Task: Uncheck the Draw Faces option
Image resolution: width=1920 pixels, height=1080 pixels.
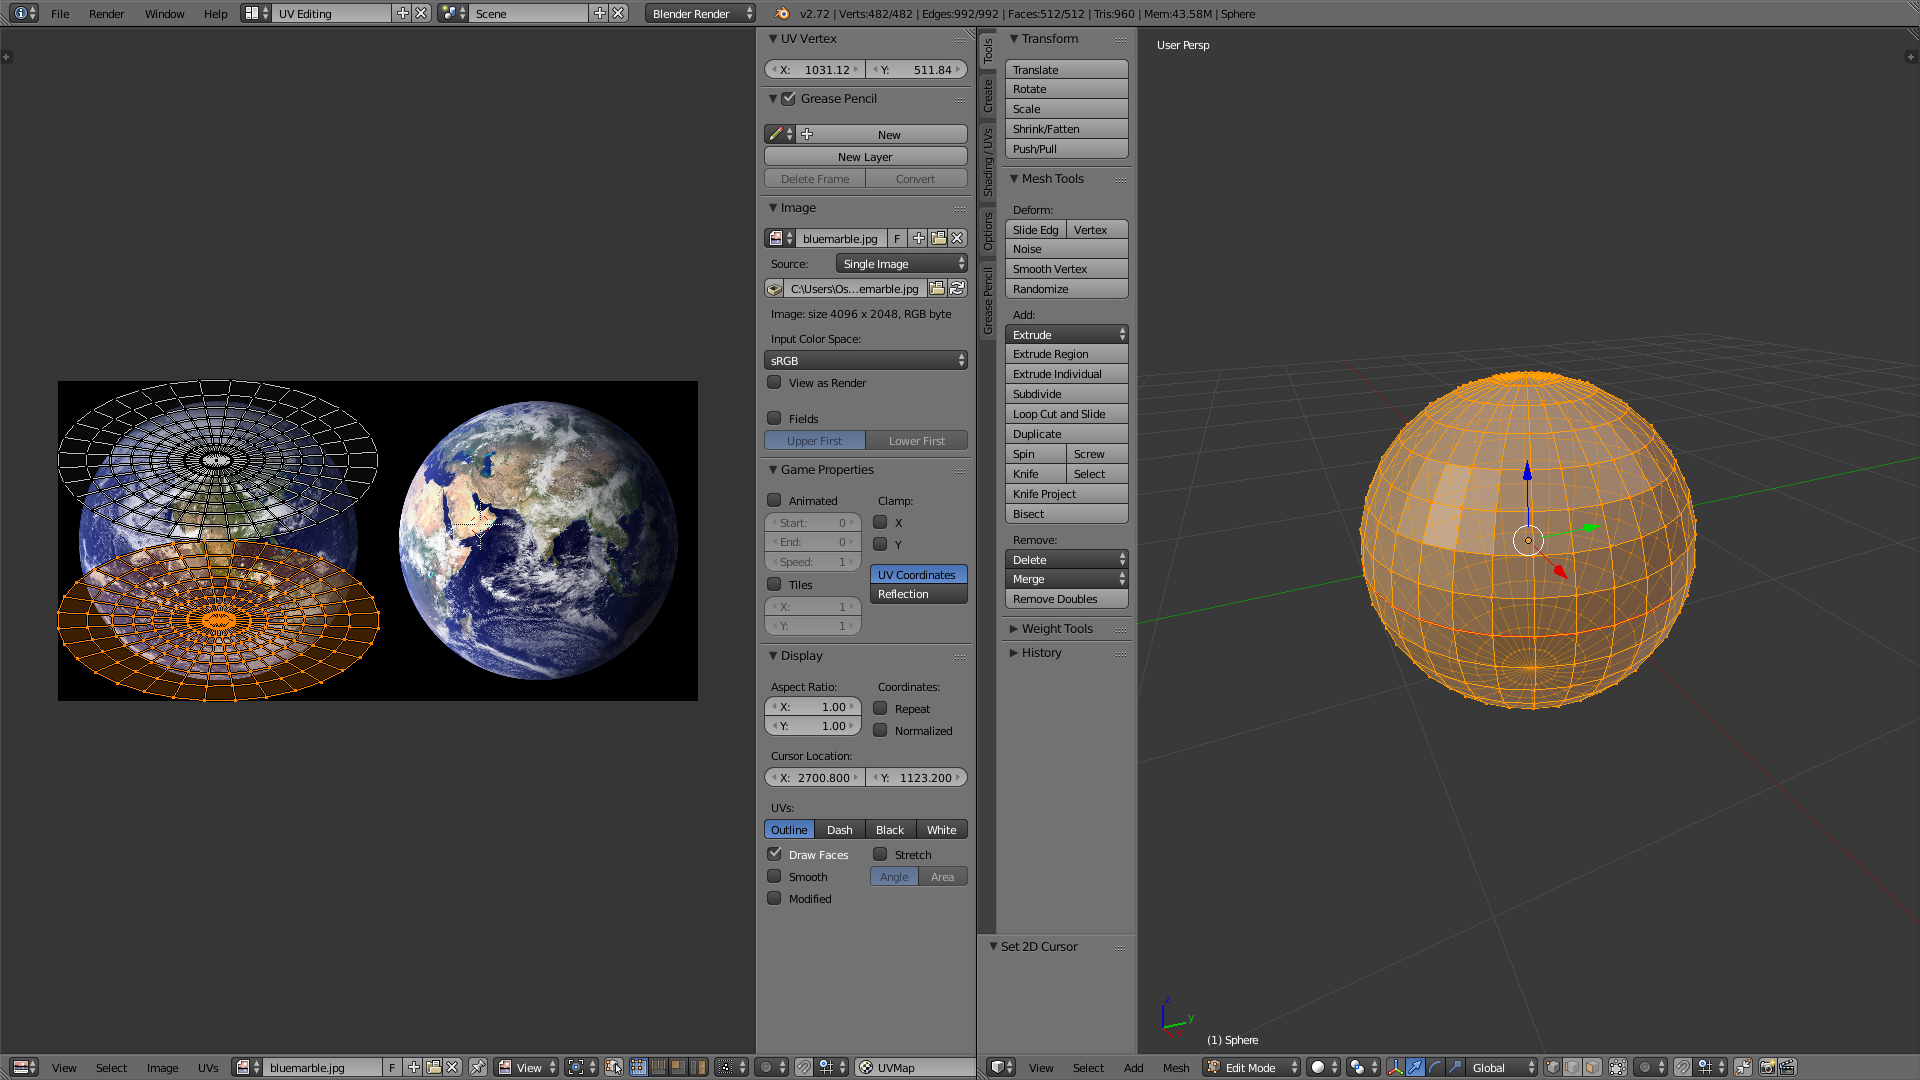Action: click(x=774, y=854)
